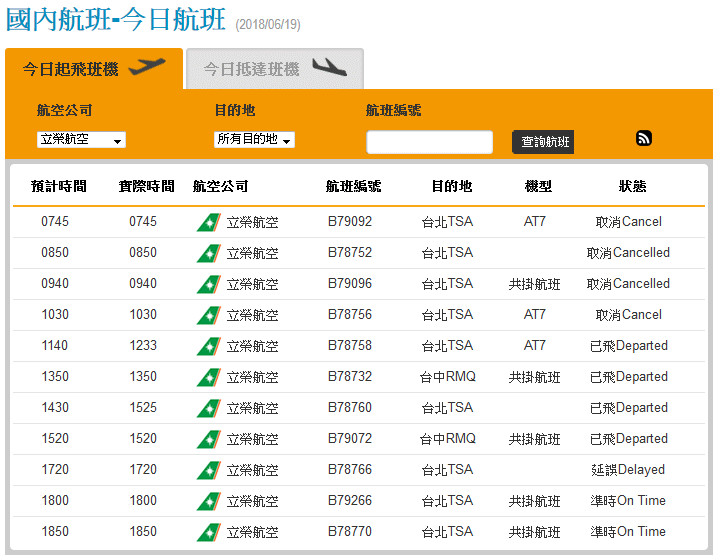Click AT7 aircraft type in B78756 row

[534, 314]
